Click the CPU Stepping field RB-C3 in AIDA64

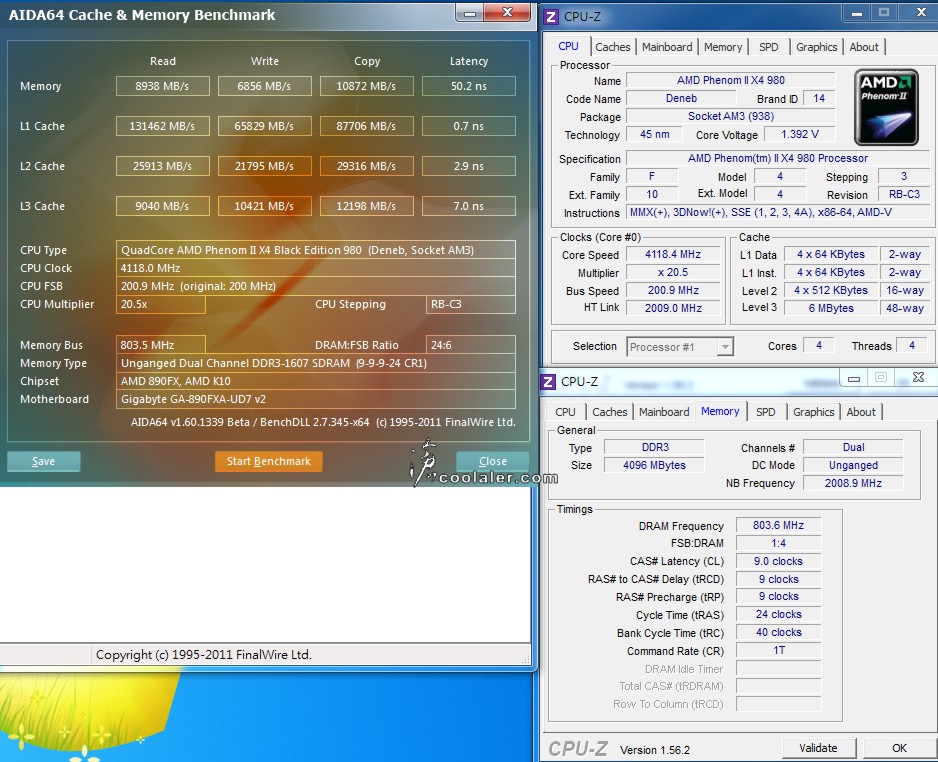pos(470,304)
